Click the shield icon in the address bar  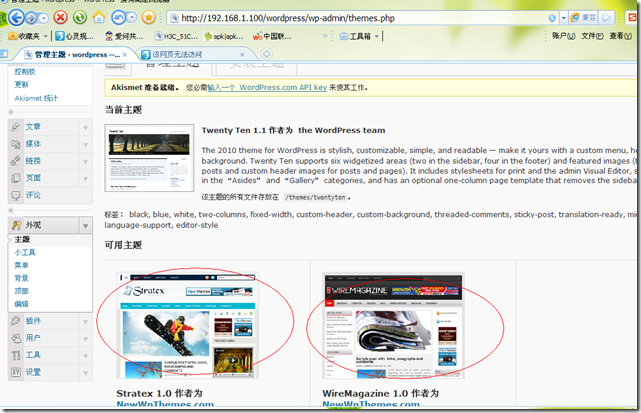(x=552, y=18)
